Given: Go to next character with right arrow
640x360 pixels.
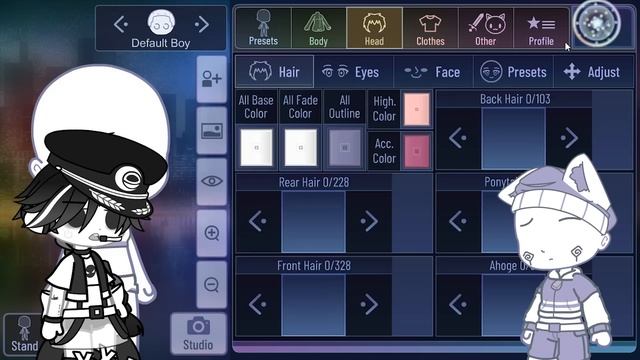Looking at the screenshot, I should pos(202,24).
